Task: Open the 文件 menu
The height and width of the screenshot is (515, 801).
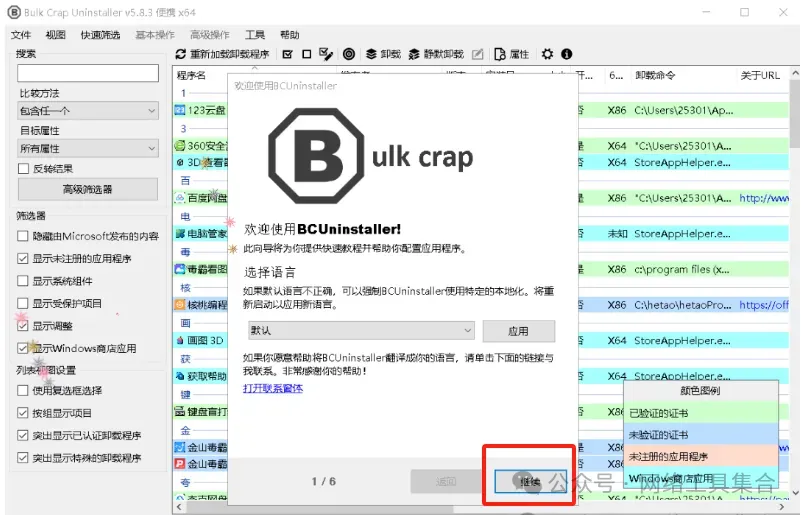Action: (21, 35)
